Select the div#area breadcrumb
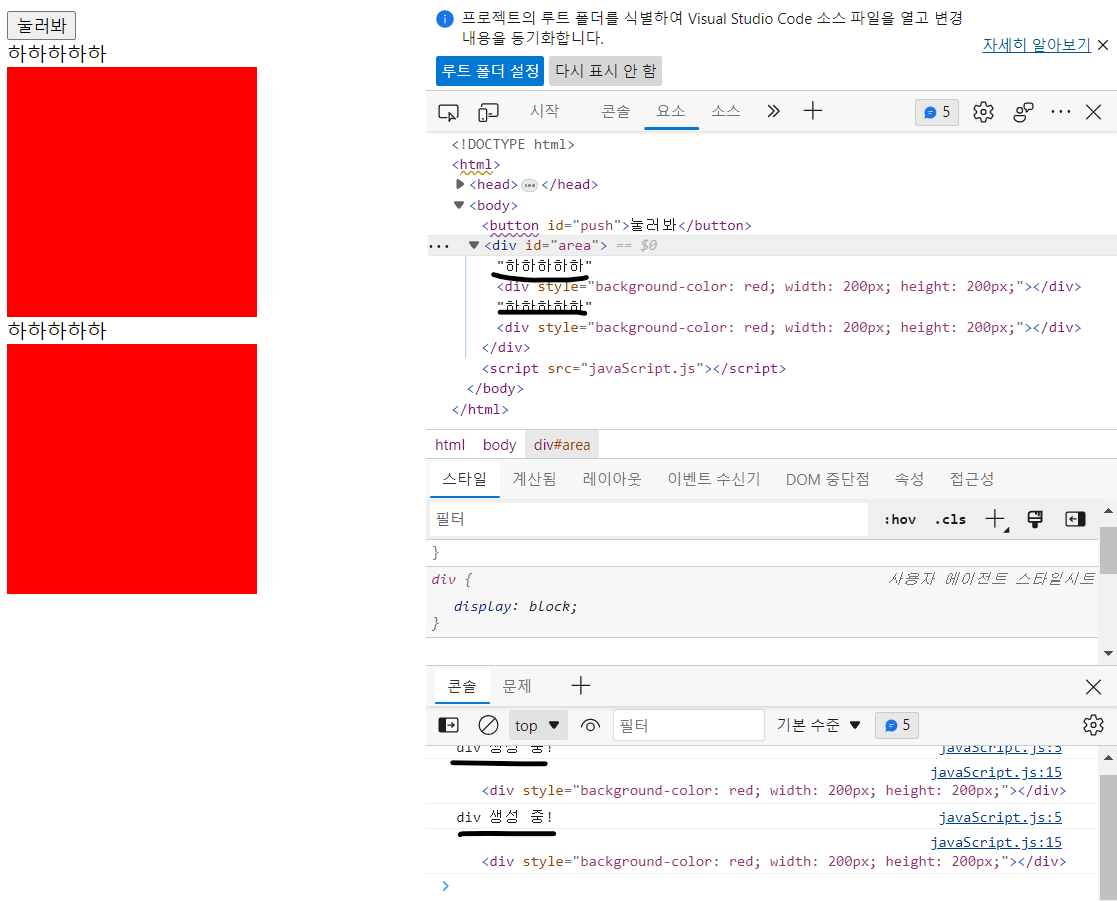 (562, 444)
